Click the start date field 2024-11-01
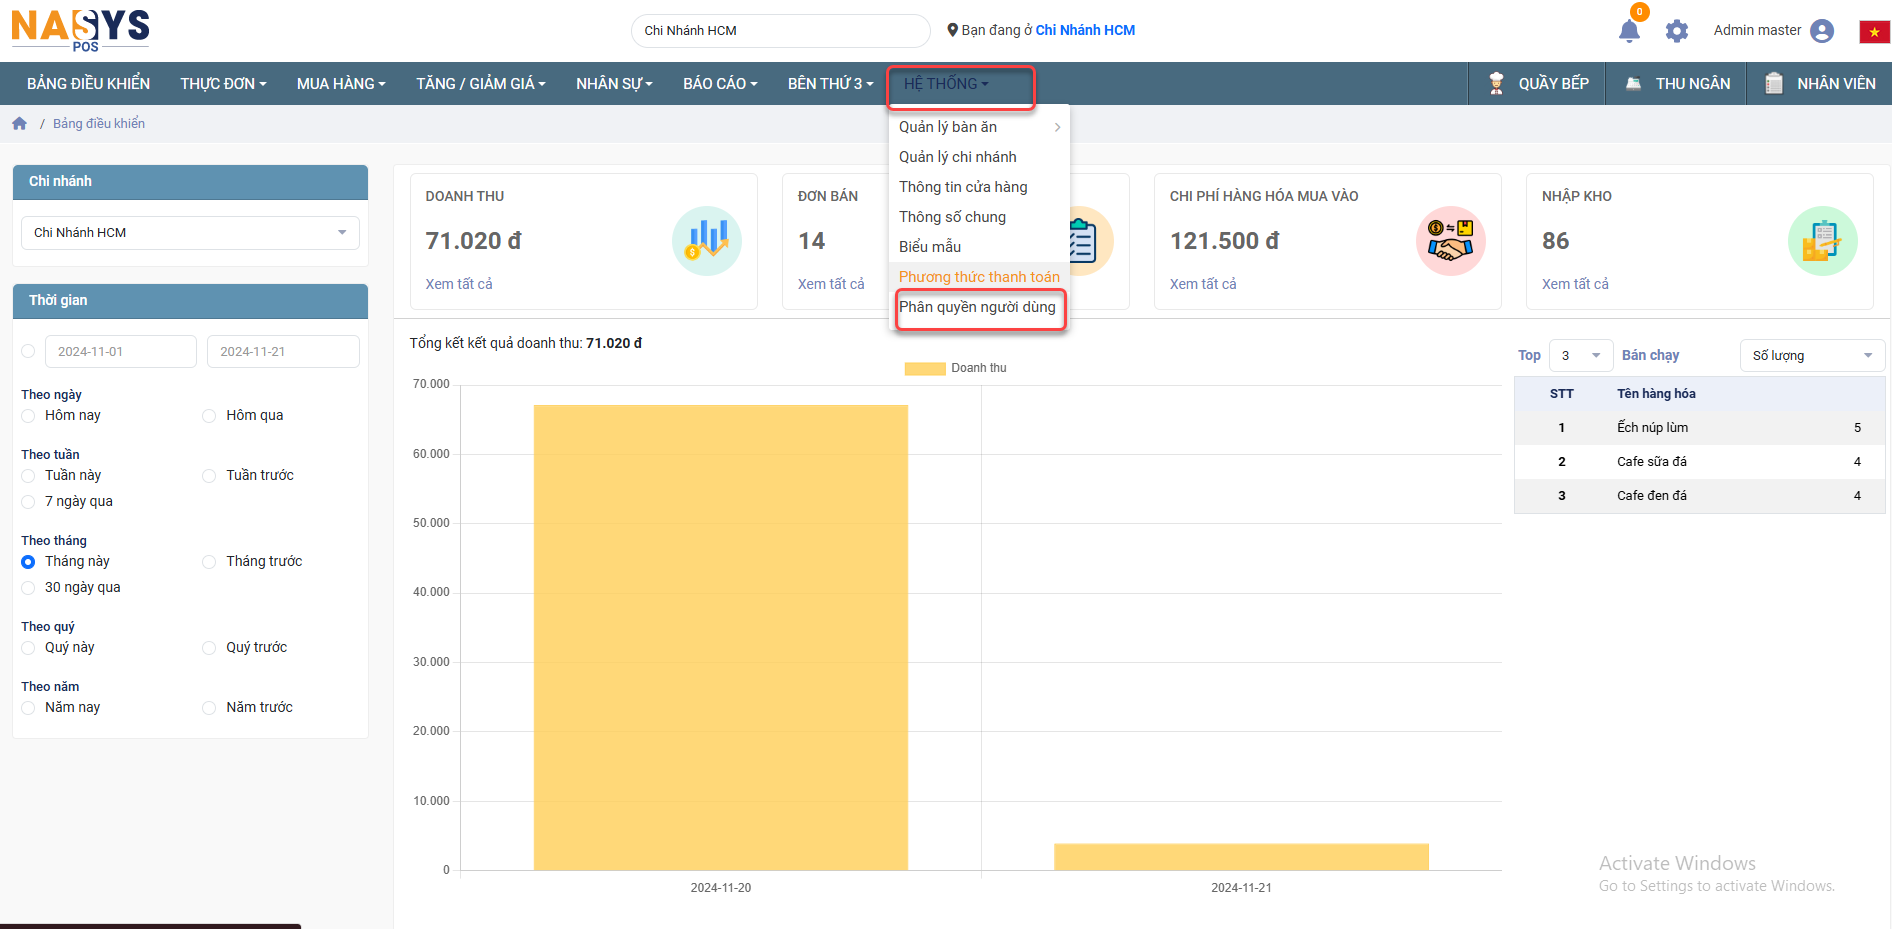The height and width of the screenshot is (929, 1892). click(x=121, y=352)
